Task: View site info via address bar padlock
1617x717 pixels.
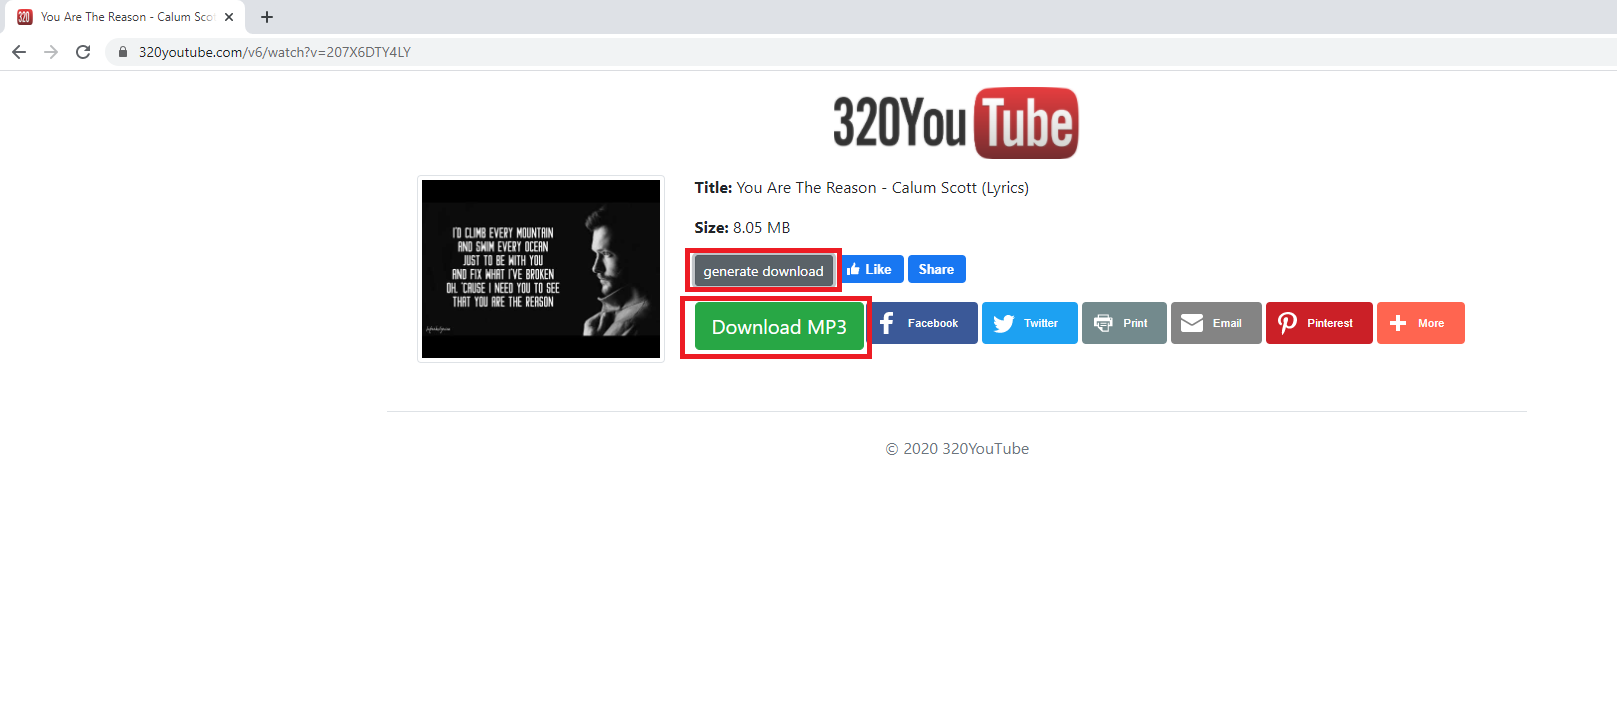Action: coord(123,52)
